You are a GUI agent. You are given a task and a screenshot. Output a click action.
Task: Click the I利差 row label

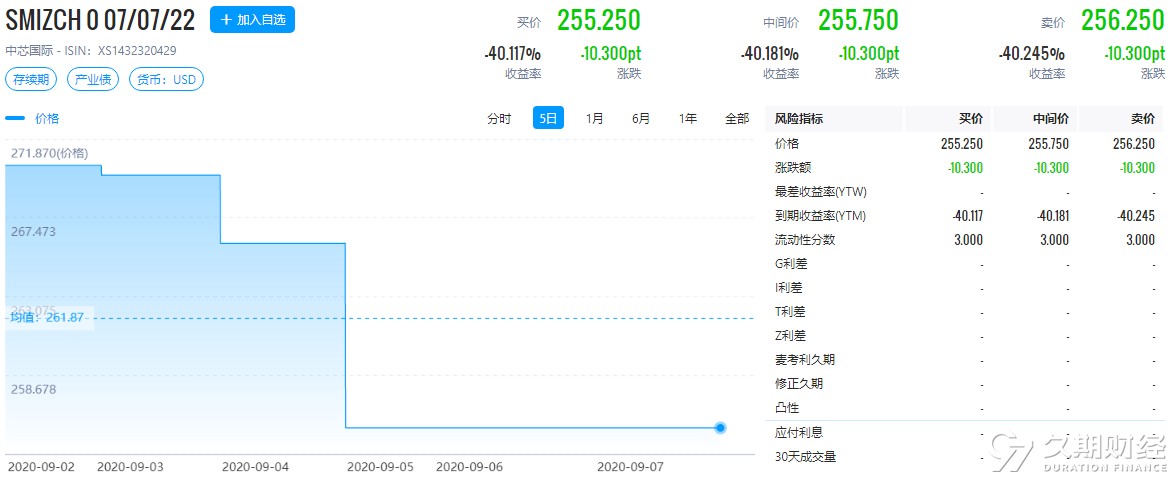(790, 287)
